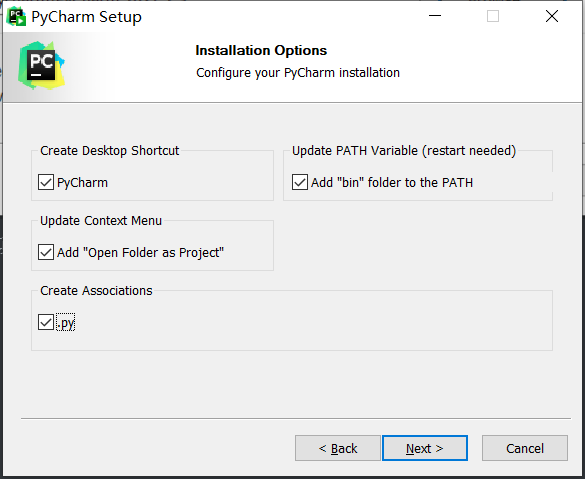This screenshot has height=479, width=585.
Task: Uncheck the .py file association box
Action: click(46, 322)
